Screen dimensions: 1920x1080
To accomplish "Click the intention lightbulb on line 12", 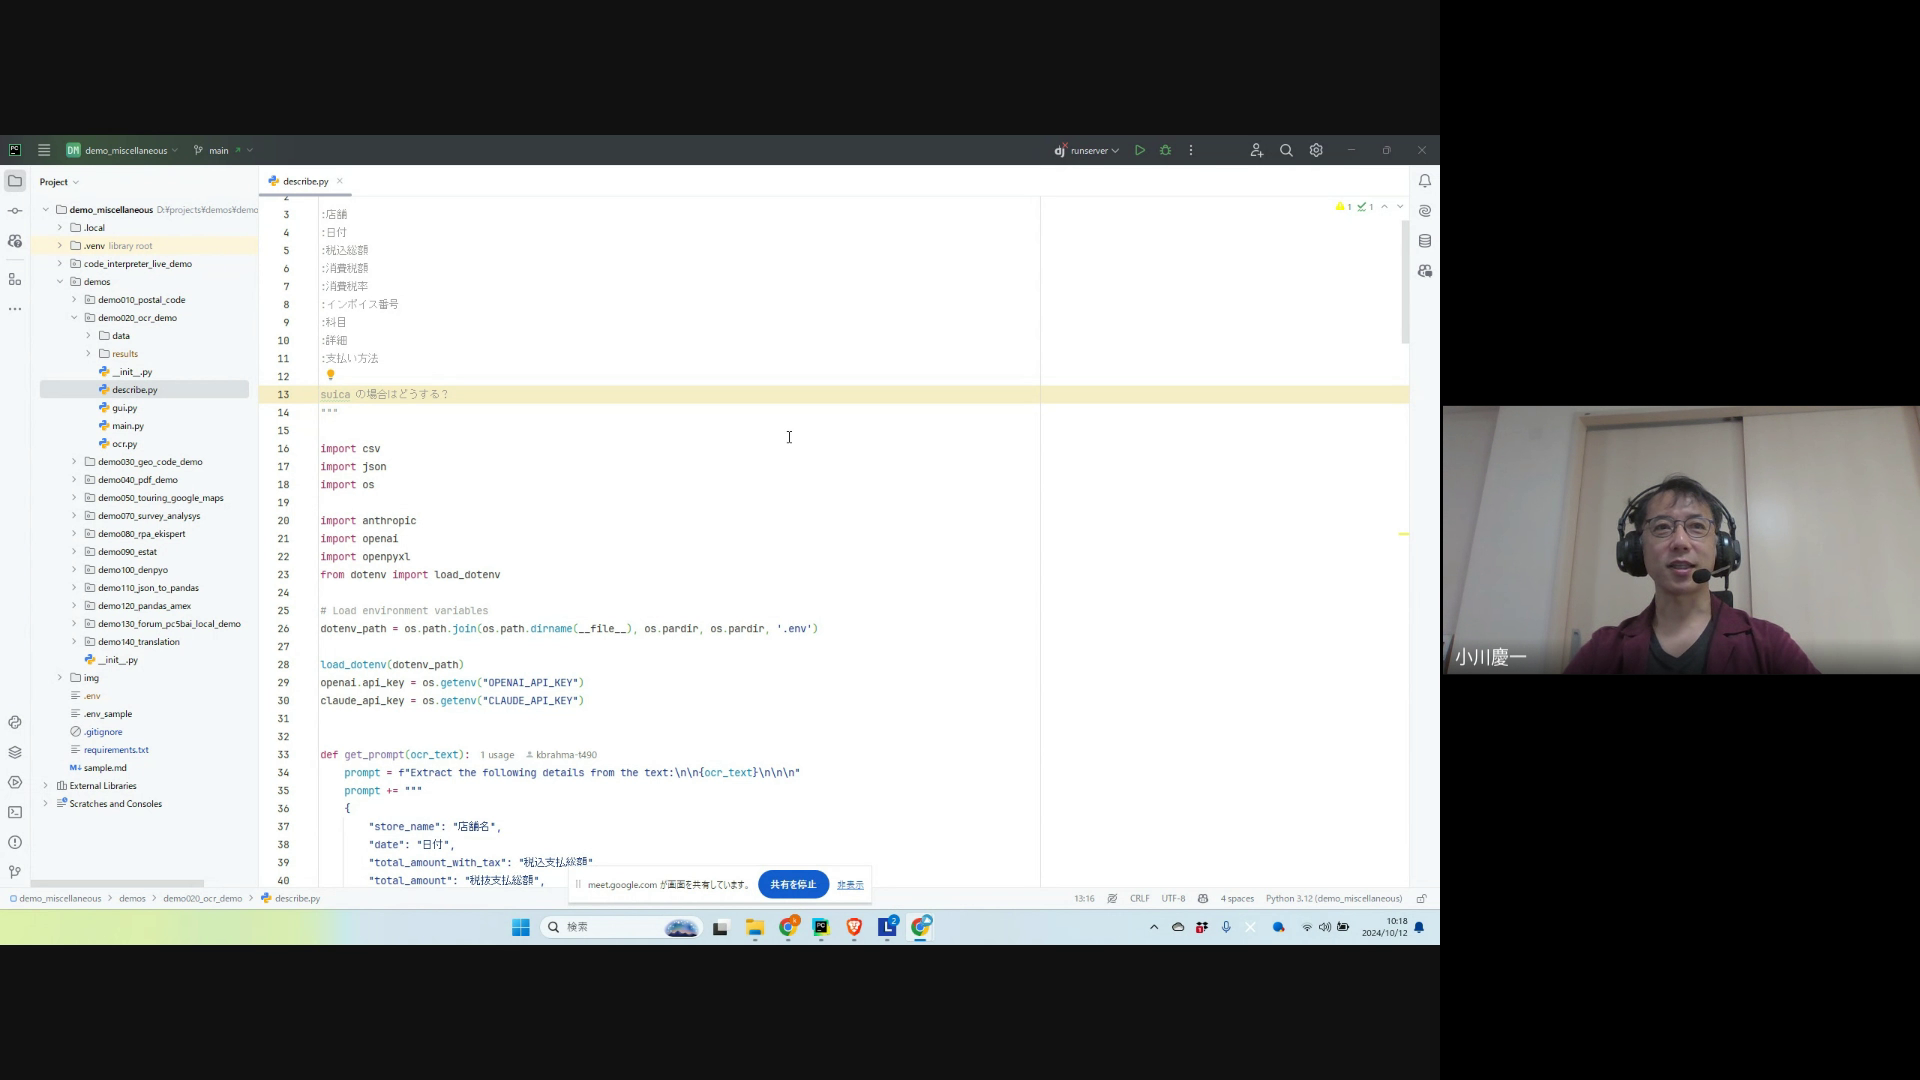I will (330, 375).
